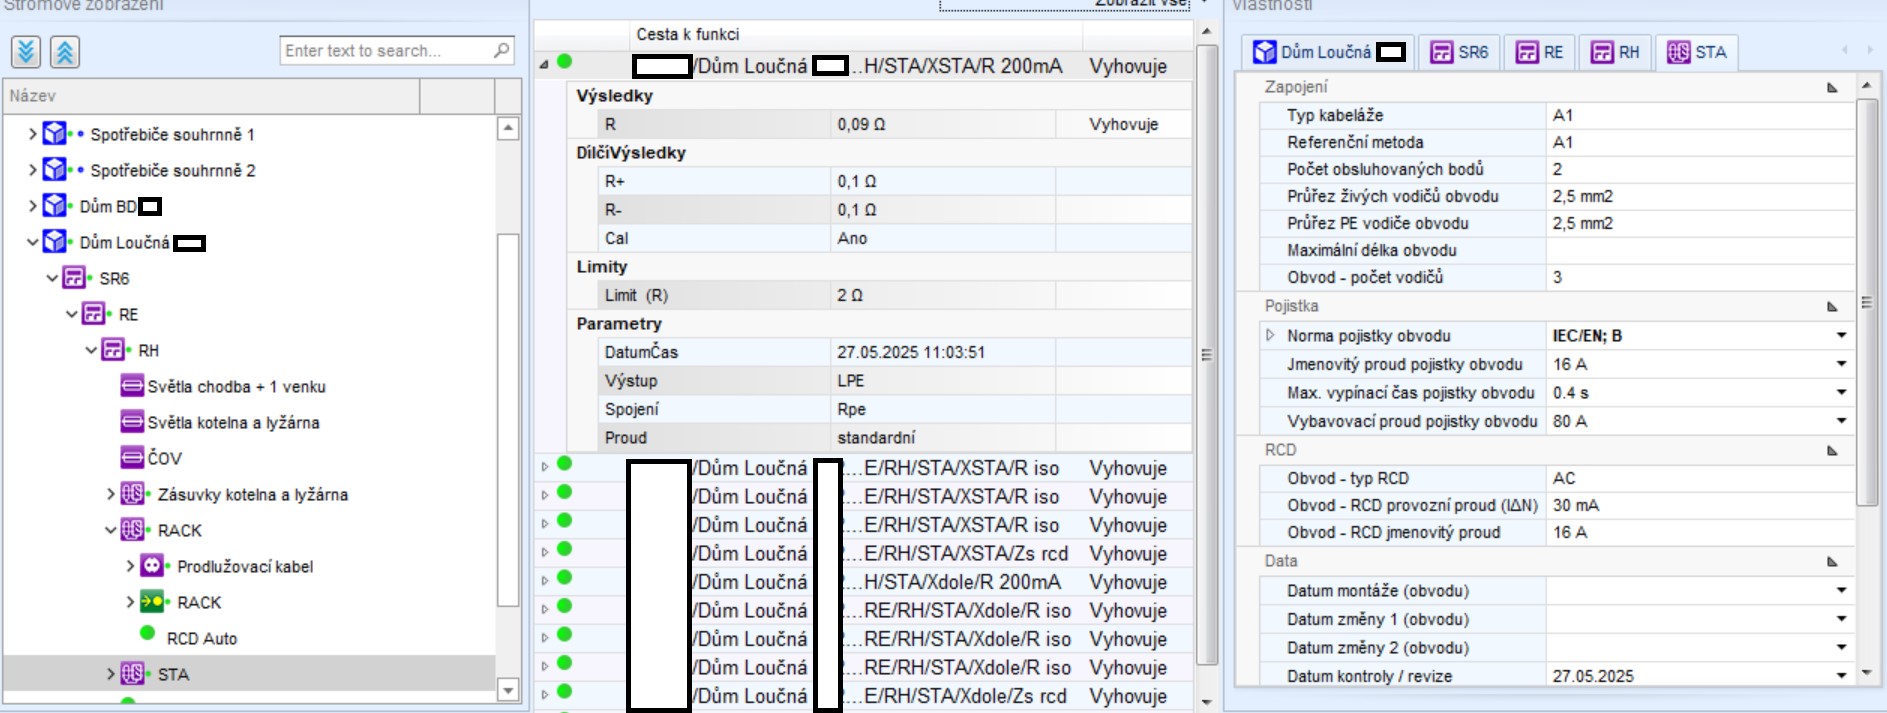Click the expand all tree nodes icon

point(26,51)
